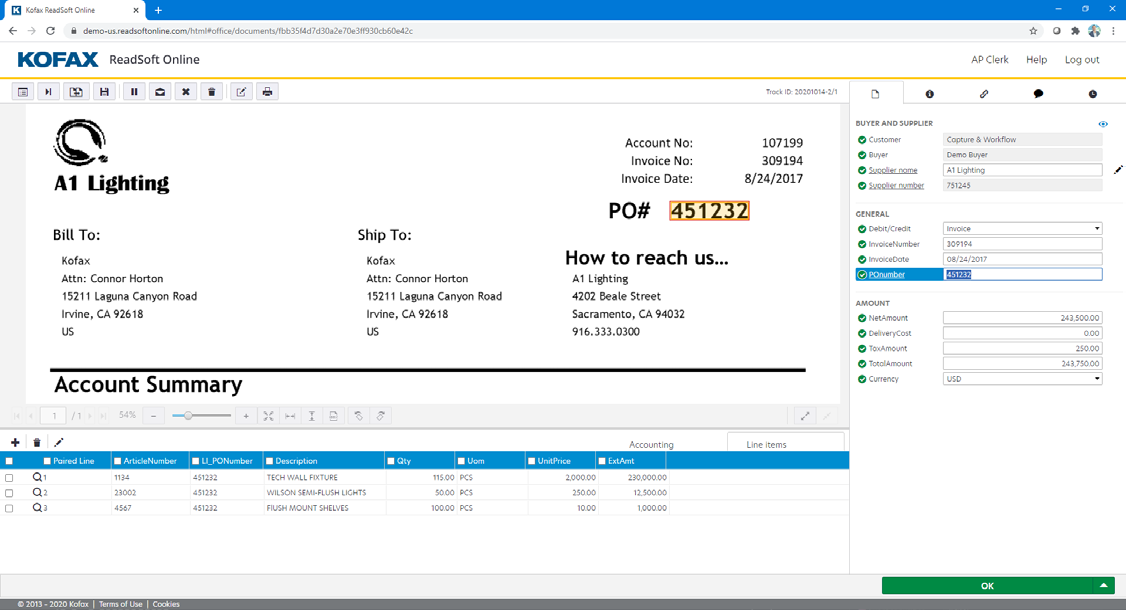
Task: Tick the checkbox for line item 1
Action: (x=9, y=478)
